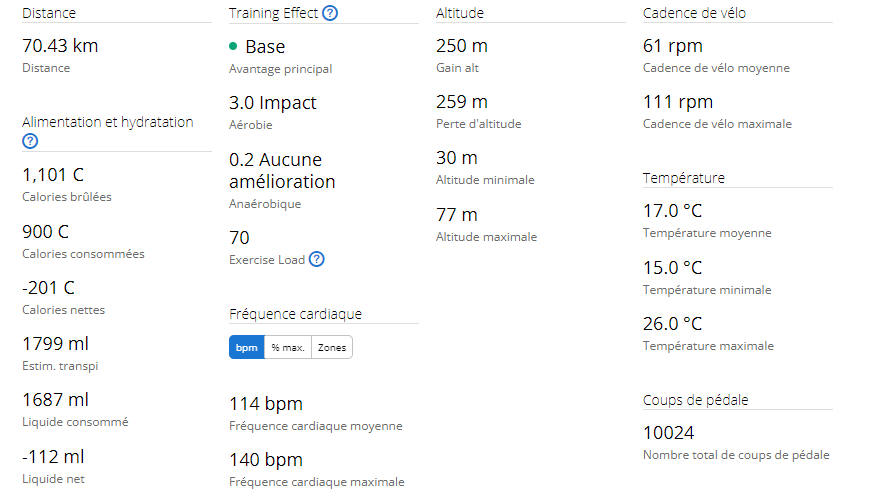Select the 140 bpm maximum heart rate
The width and height of the screenshot is (888, 501).
click(x=266, y=460)
